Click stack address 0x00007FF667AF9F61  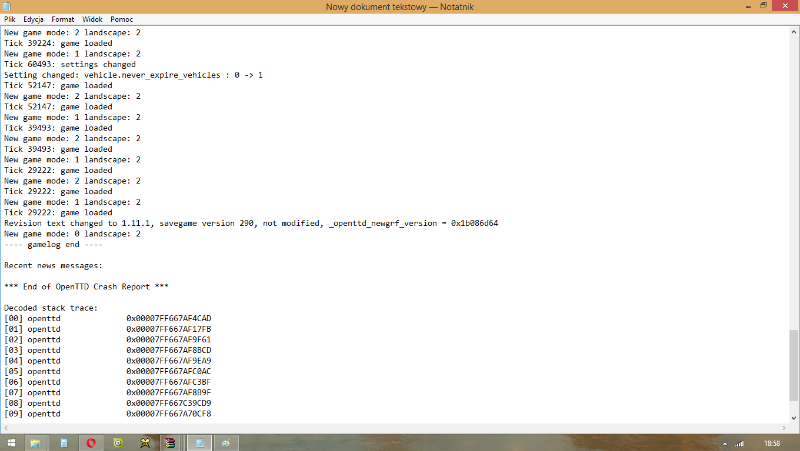pos(168,340)
